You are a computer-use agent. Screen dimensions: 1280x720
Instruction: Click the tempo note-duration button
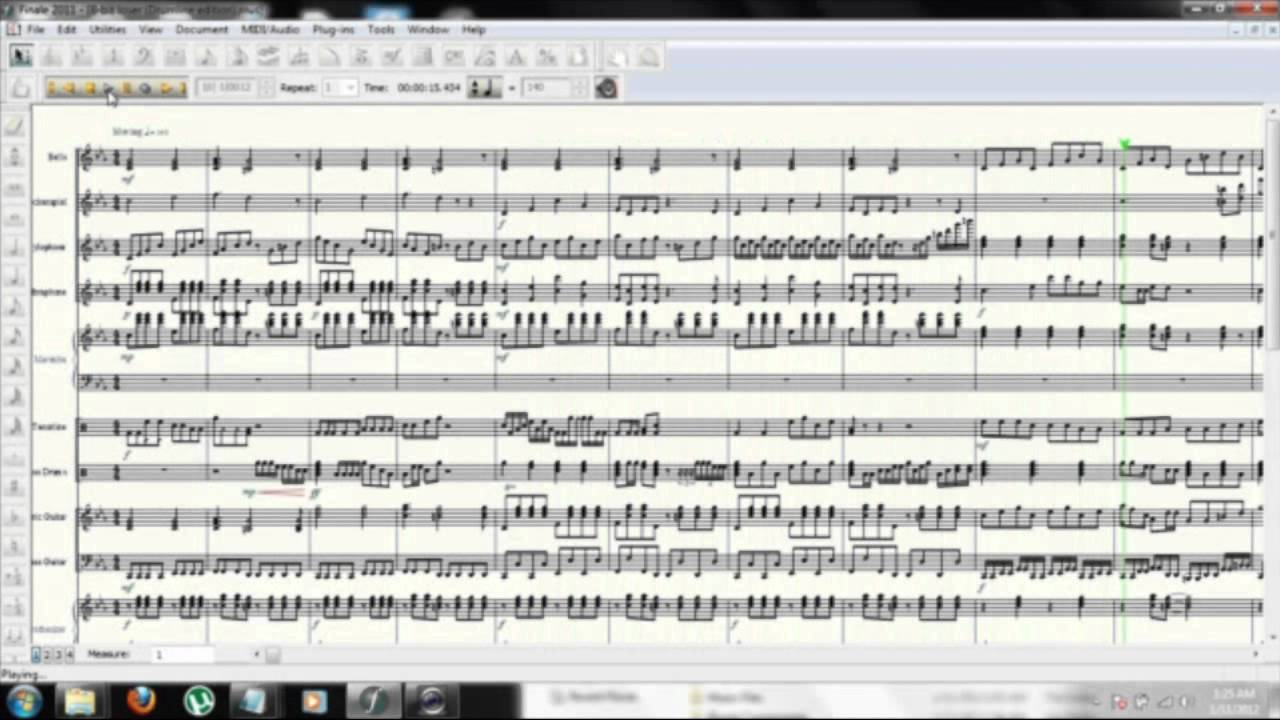[485, 88]
